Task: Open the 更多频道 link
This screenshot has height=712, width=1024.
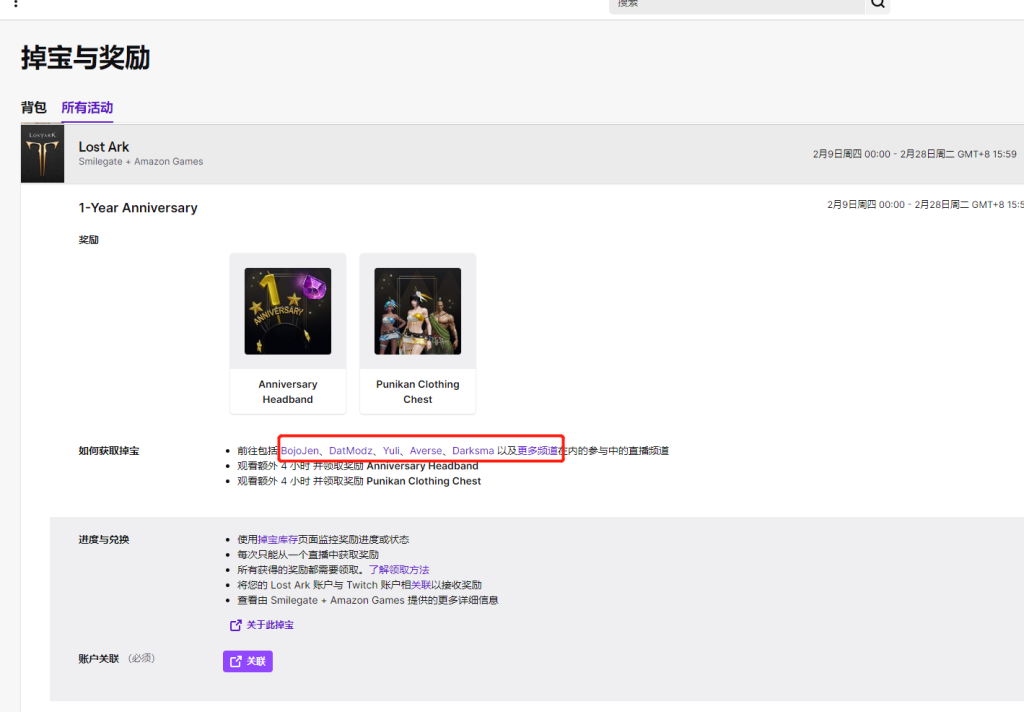Action: coord(537,451)
